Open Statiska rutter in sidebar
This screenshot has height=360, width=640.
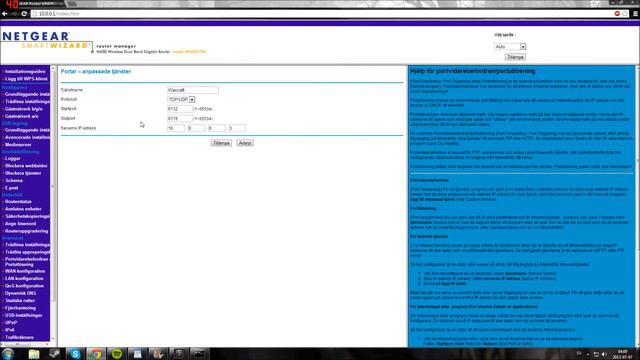20,300
